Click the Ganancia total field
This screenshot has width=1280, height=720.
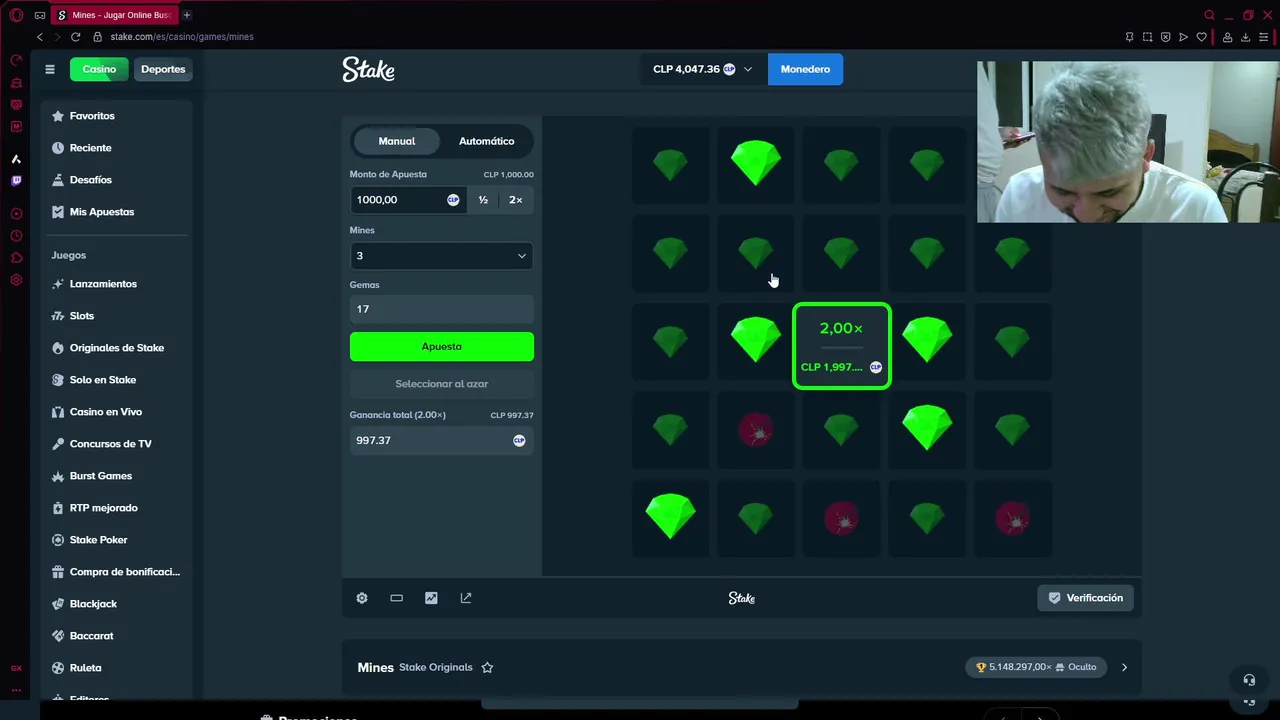point(442,440)
